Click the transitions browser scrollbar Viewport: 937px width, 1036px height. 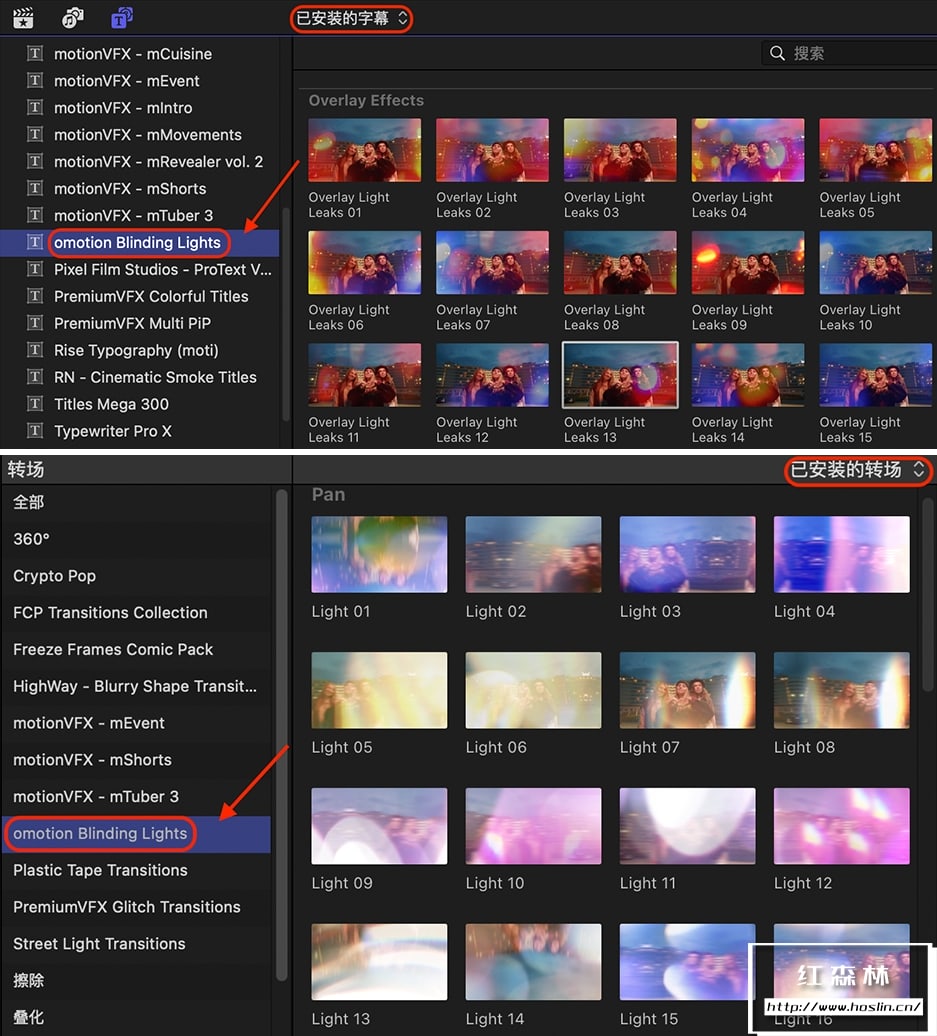[x=928, y=595]
